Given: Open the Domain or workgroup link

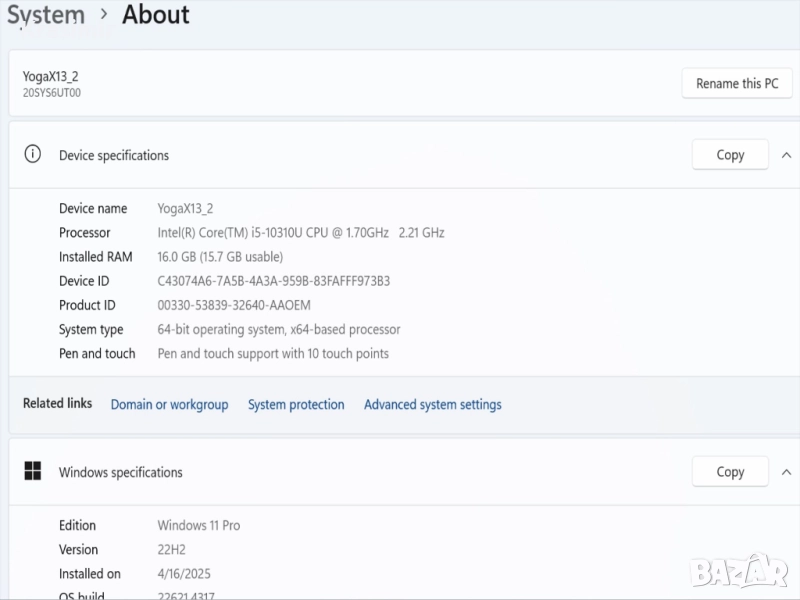Looking at the screenshot, I should point(169,404).
